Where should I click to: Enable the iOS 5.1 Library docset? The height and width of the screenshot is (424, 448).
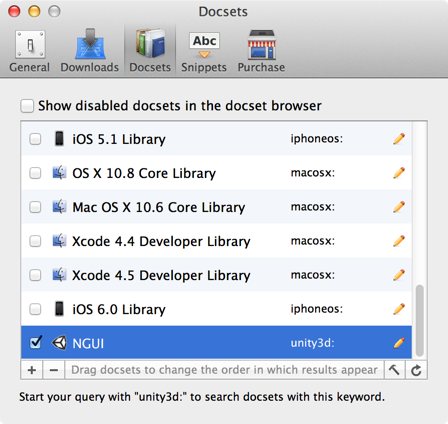pyautogui.click(x=35, y=139)
